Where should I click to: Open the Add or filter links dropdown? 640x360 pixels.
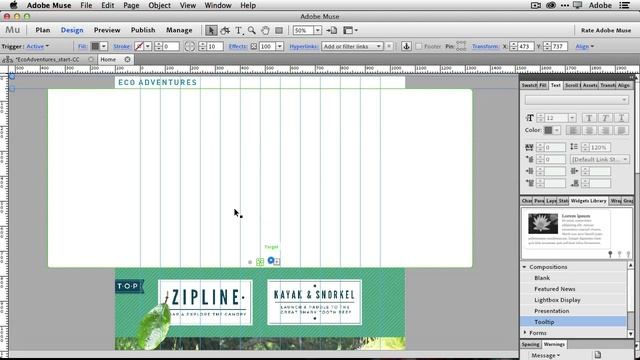pyautogui.click(x=352, y=47)
